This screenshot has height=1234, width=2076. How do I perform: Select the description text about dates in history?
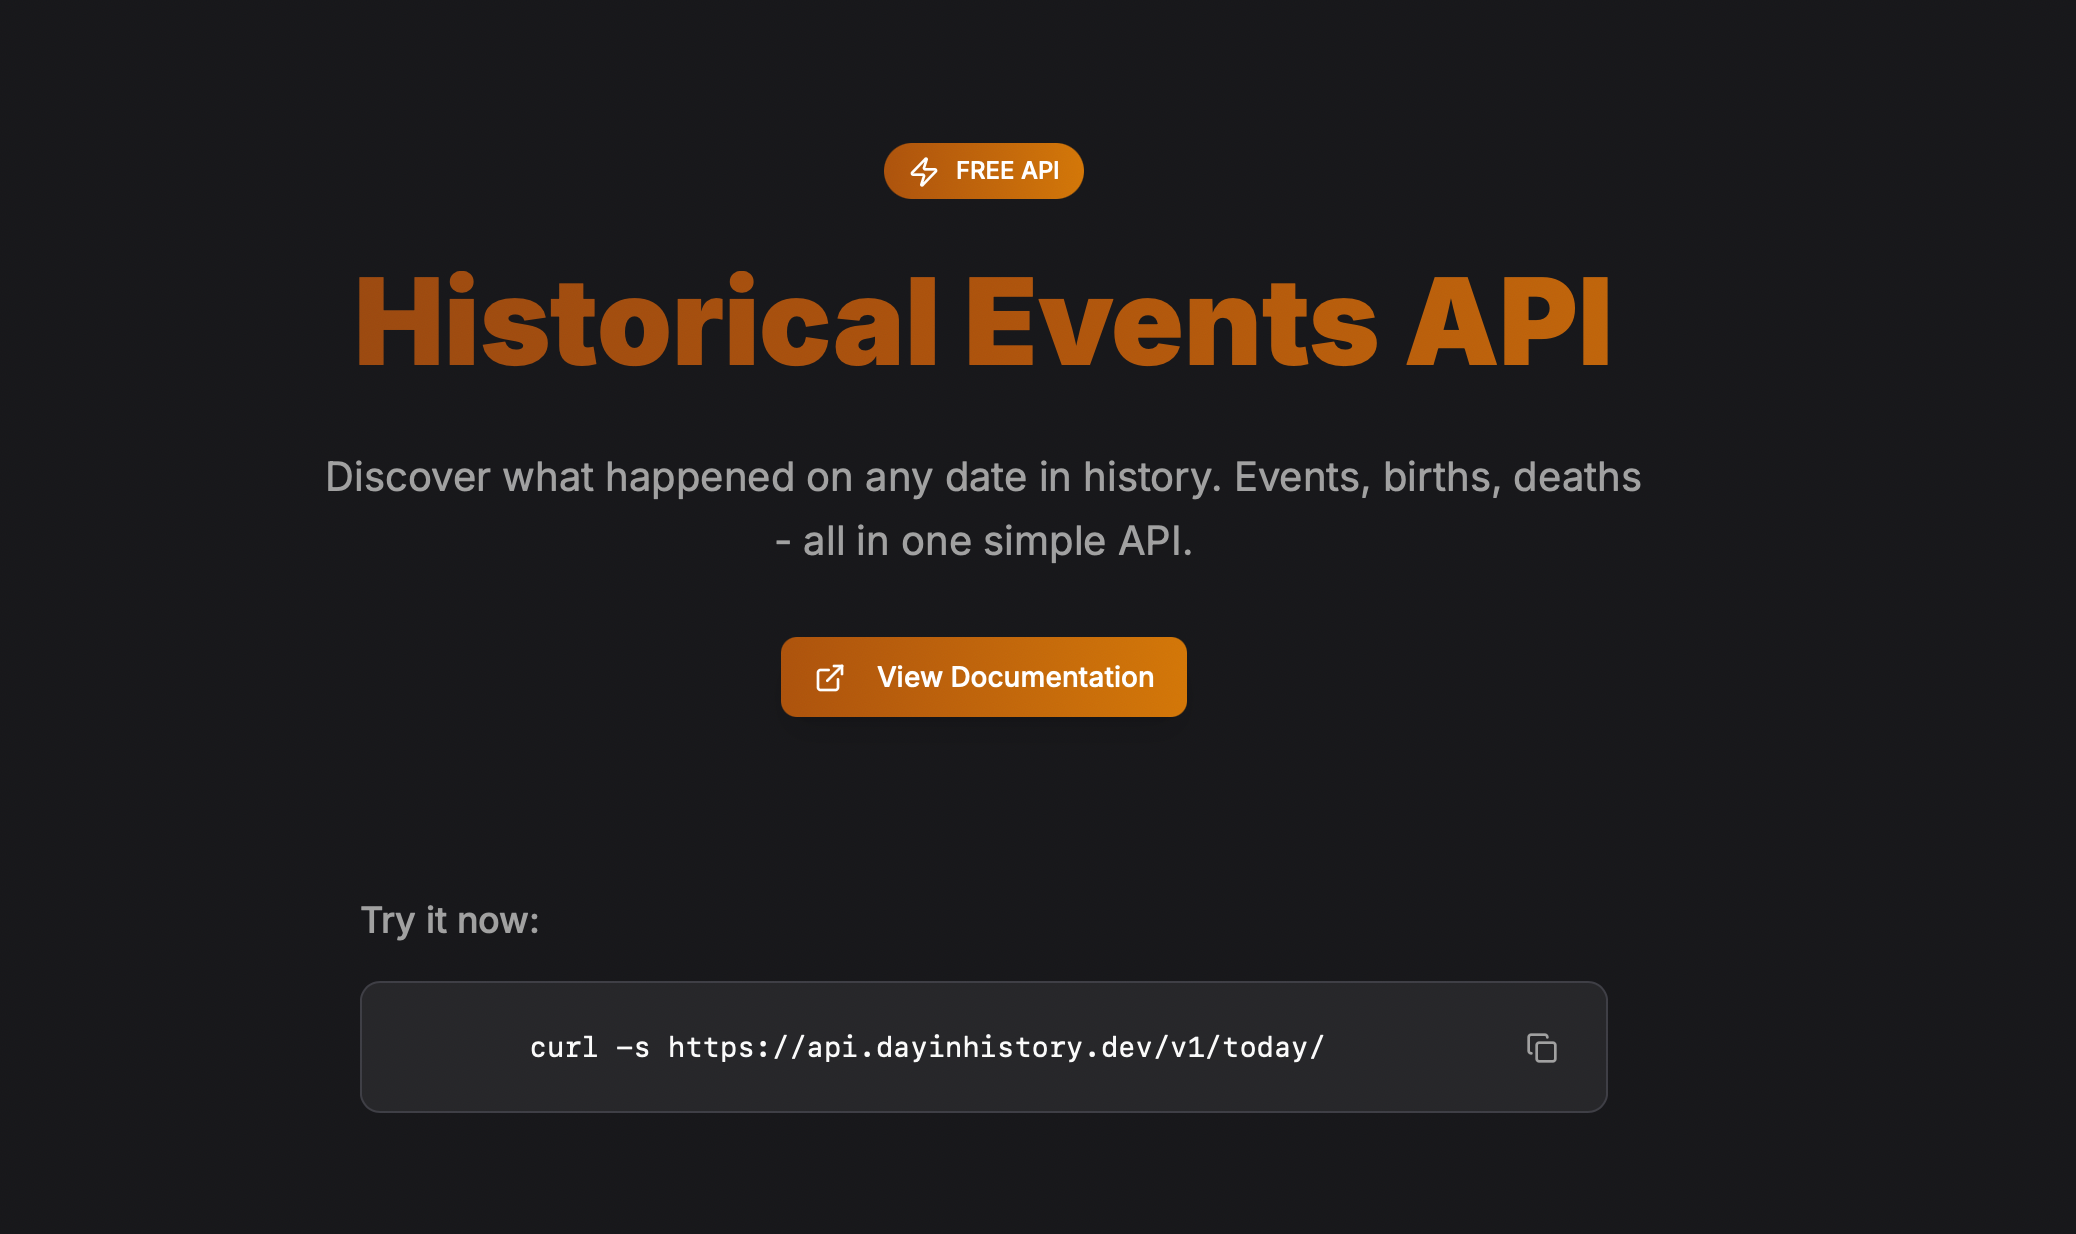click(983, 508)
